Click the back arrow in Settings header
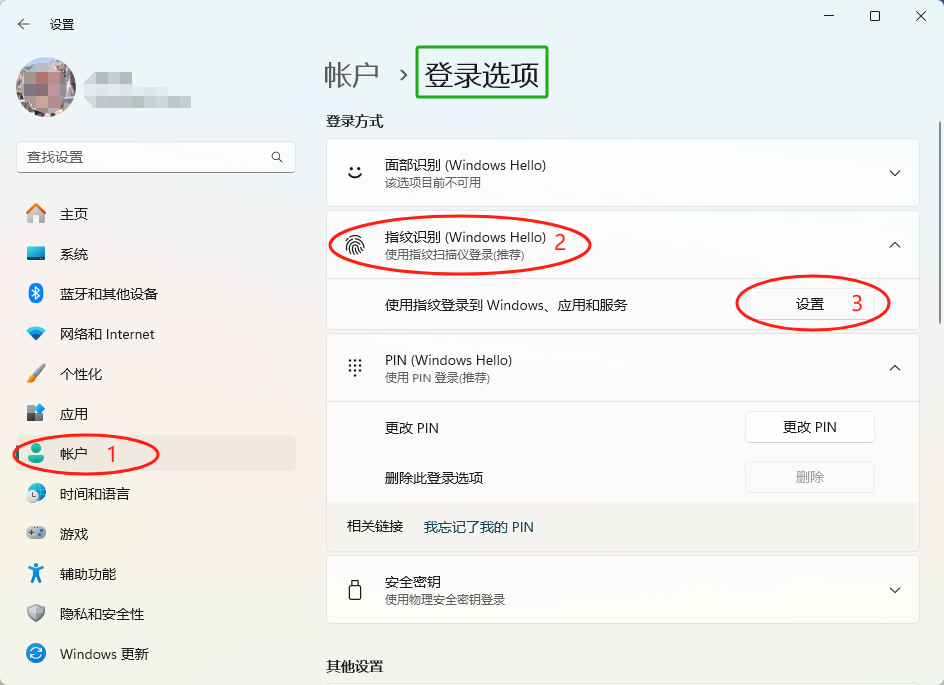The height and width of the screenshot is (685, 944). pos(24,24)
